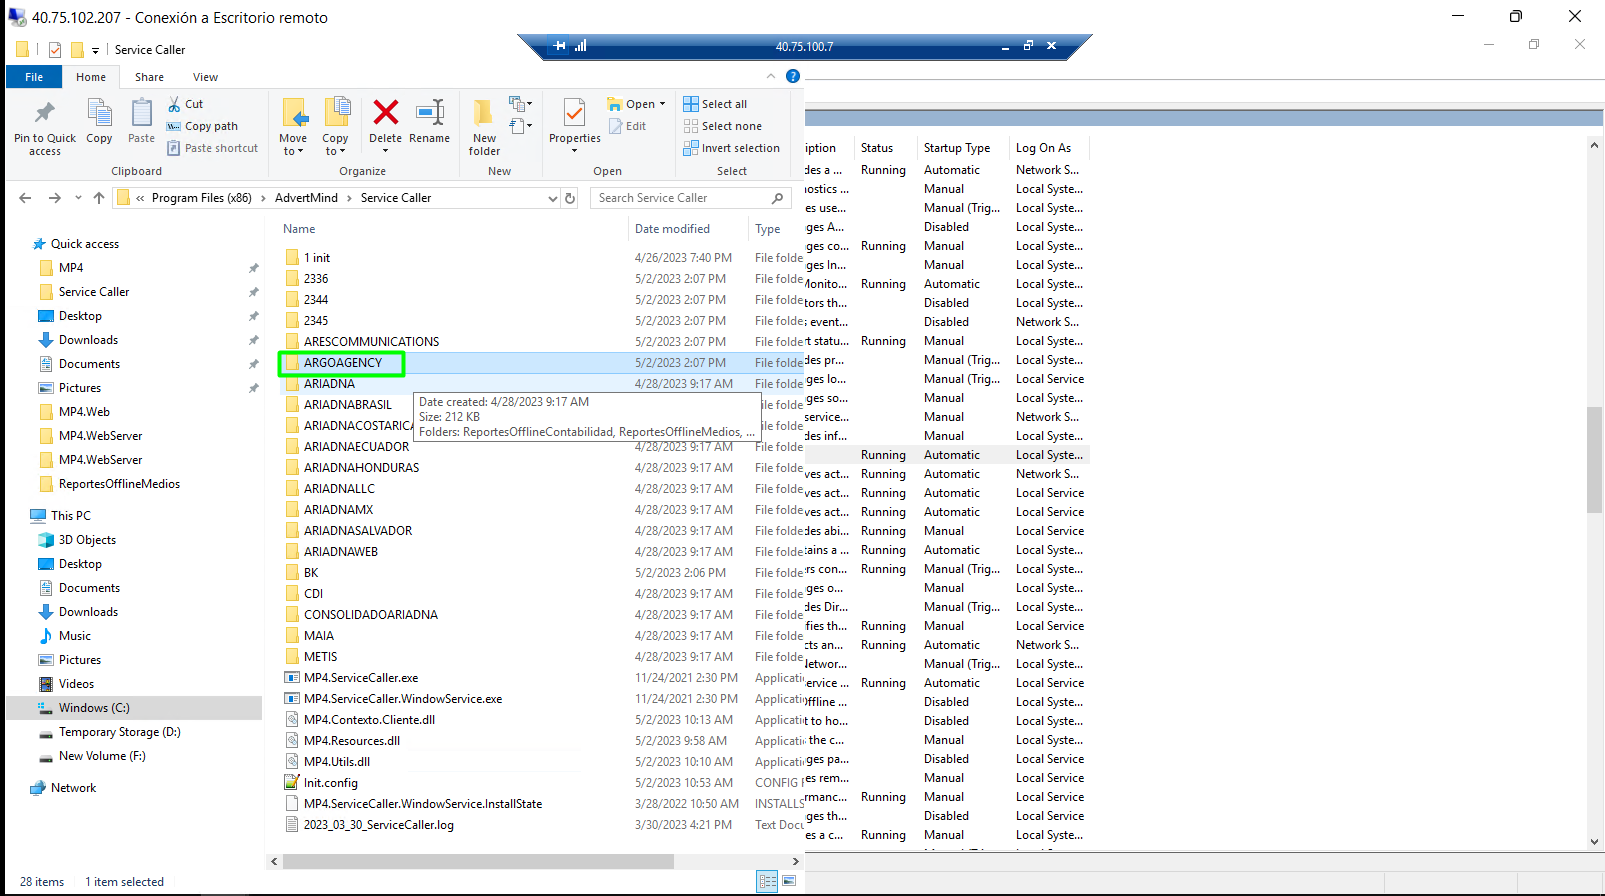Click the vertical scrollbar thumb in services window
1605x896 pixels.
(1595, 460)
